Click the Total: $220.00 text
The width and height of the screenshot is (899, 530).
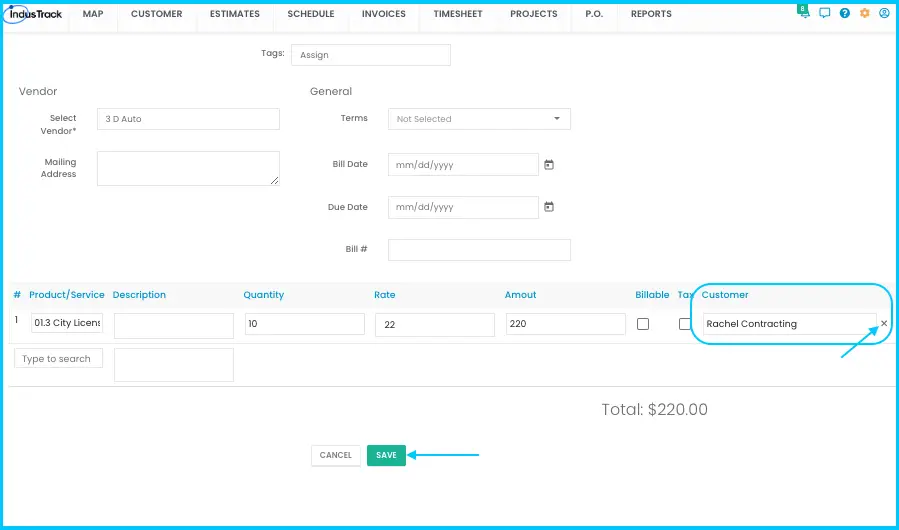click(x=654, y=410)
